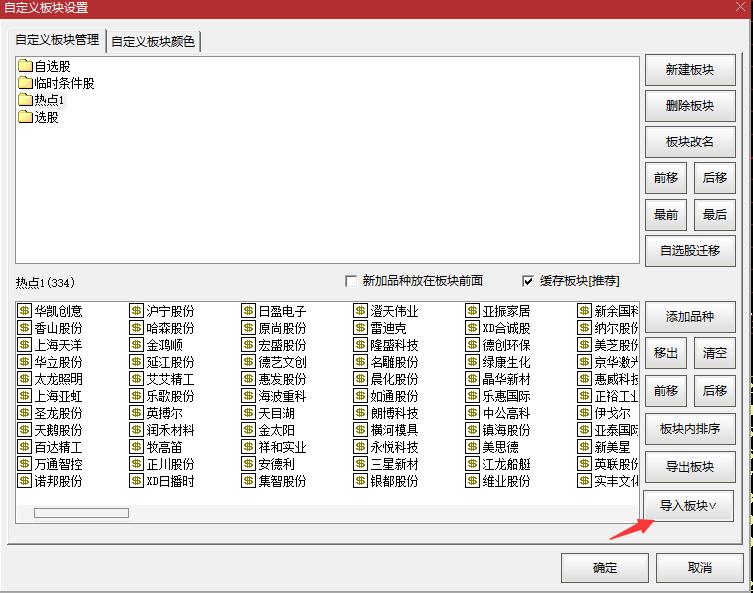753x593 pixels.
Task: Open the 导入板块 dropdown button
Action: tap(688, 506)
